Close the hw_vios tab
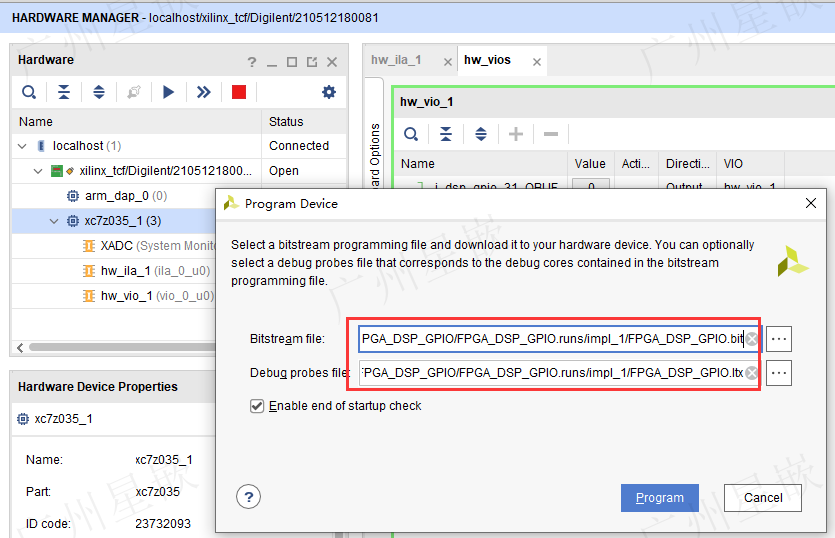835x538 pixels. click(x=537, y=62)
